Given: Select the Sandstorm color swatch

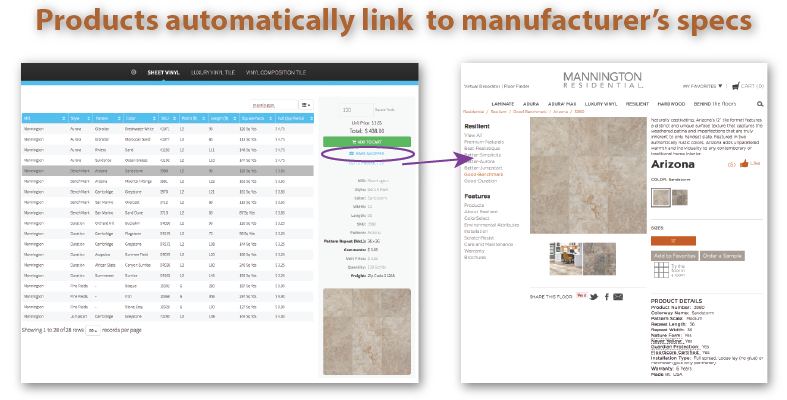Looking at the screenshot, I should [659, 196].
